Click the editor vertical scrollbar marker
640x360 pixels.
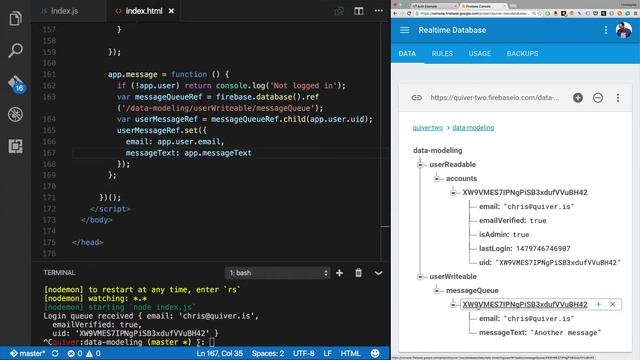coord(385,227)
